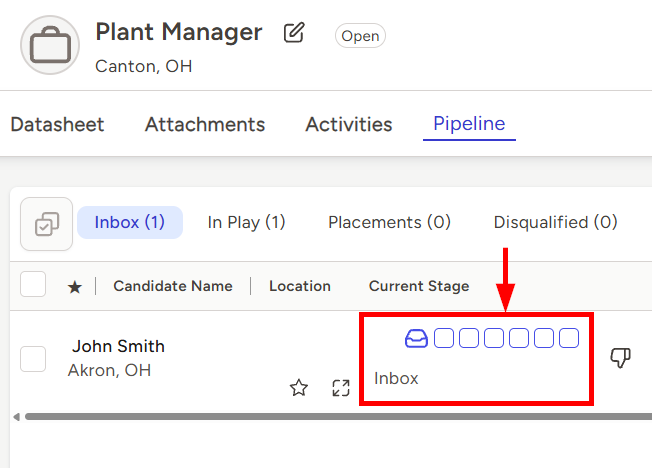Click the horizontal scrollbar under the table
The height and width of the screenshot is (468, 652).
300,416
